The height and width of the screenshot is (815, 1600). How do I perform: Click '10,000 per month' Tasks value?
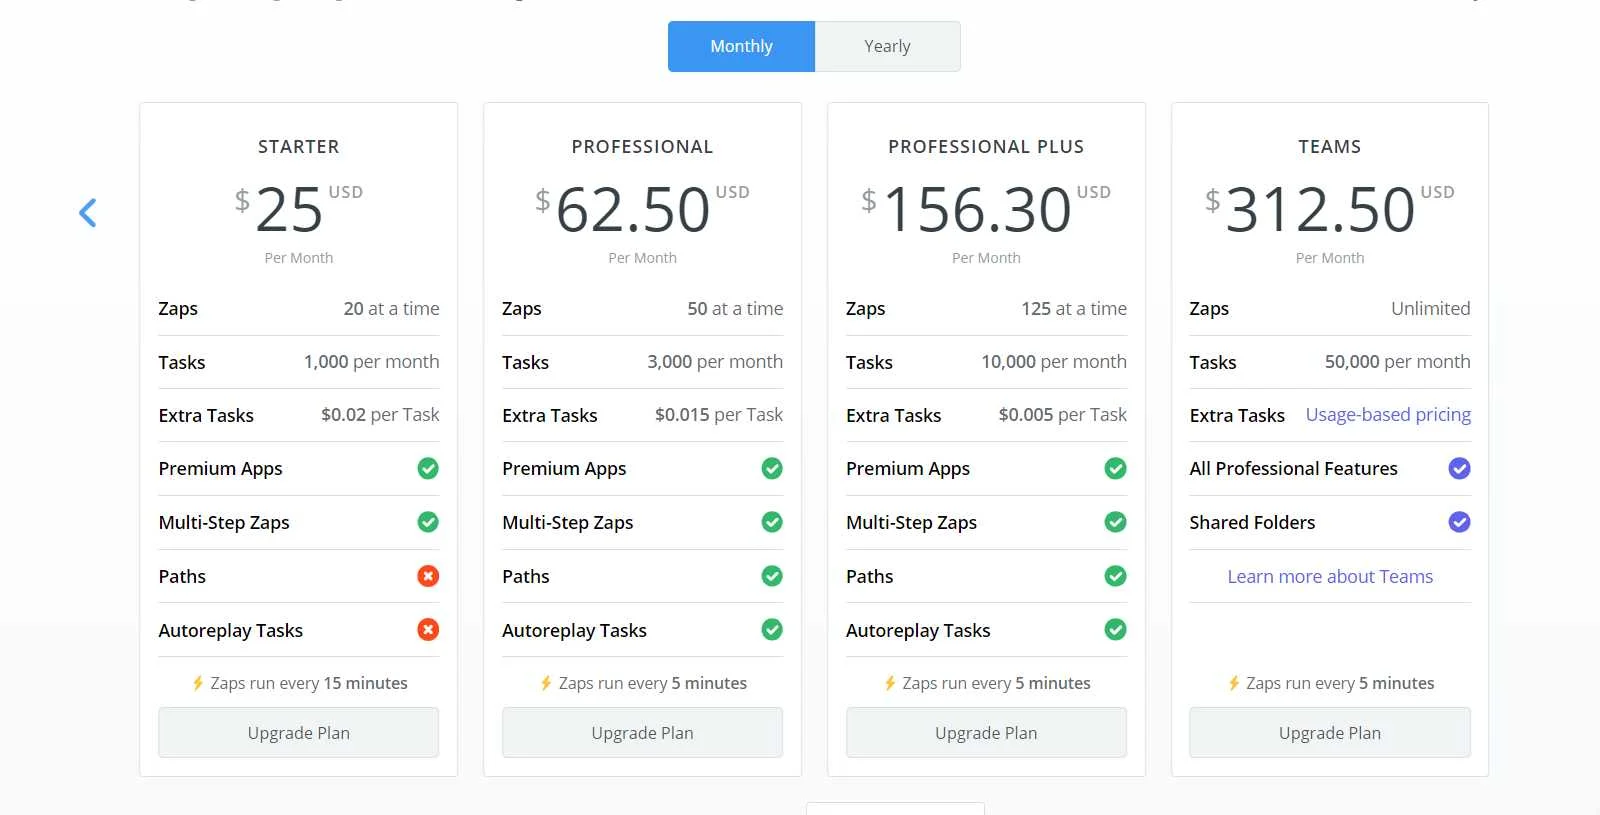1054,361
